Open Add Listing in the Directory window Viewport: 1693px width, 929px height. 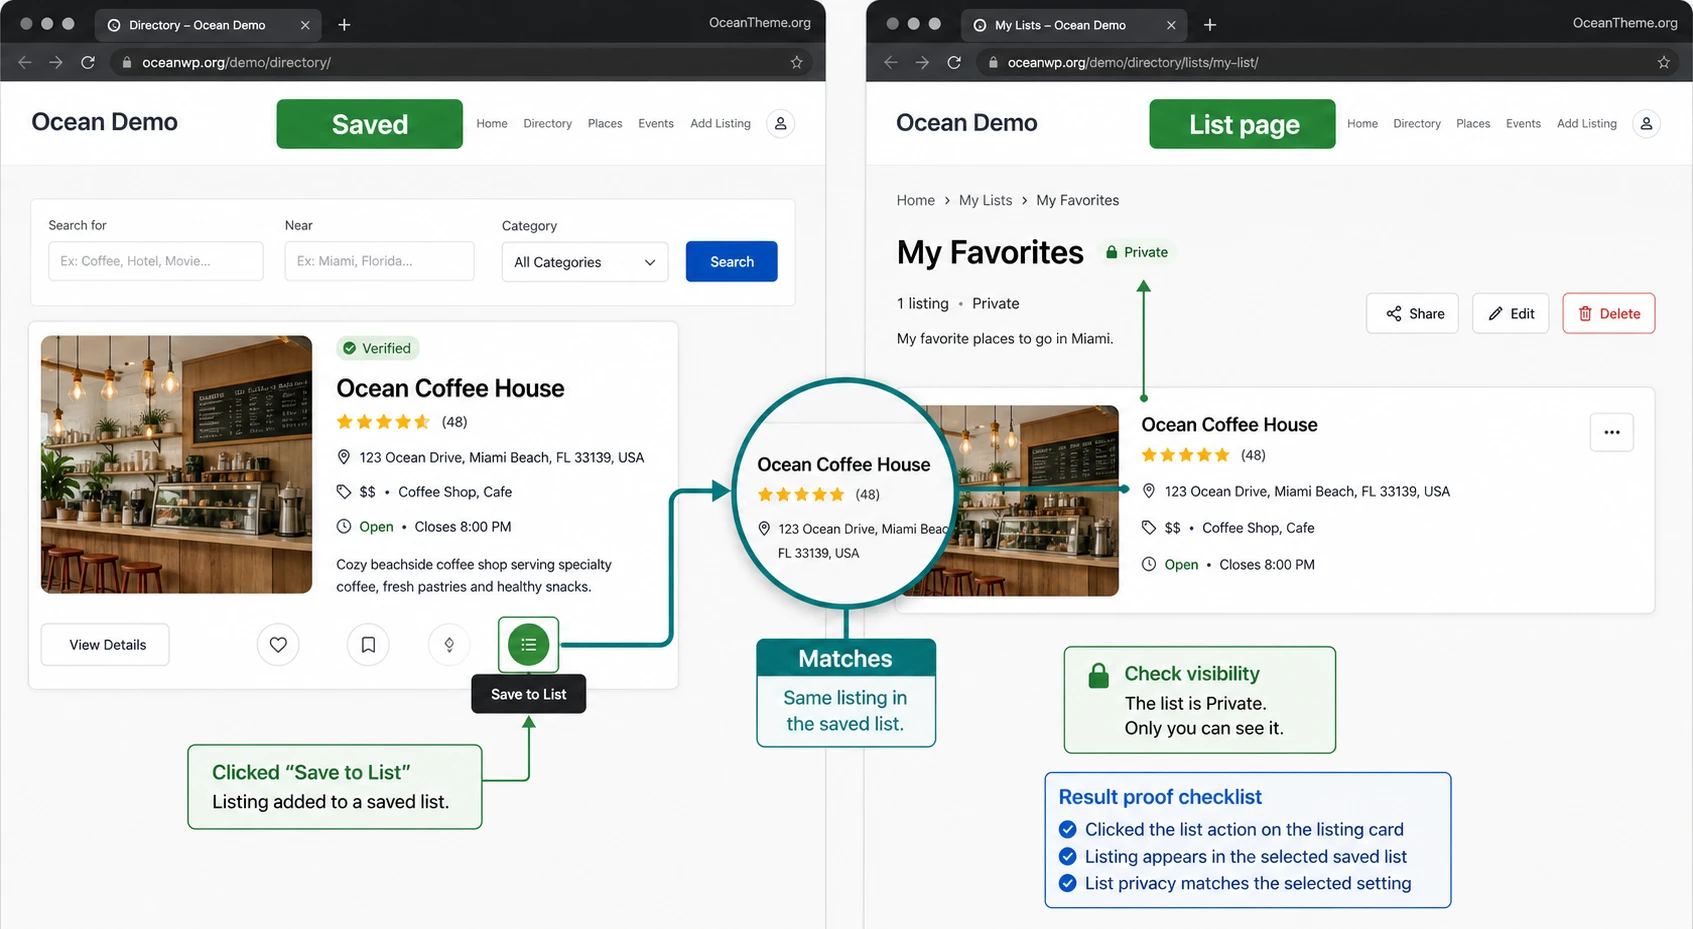[x=720, y=124]
